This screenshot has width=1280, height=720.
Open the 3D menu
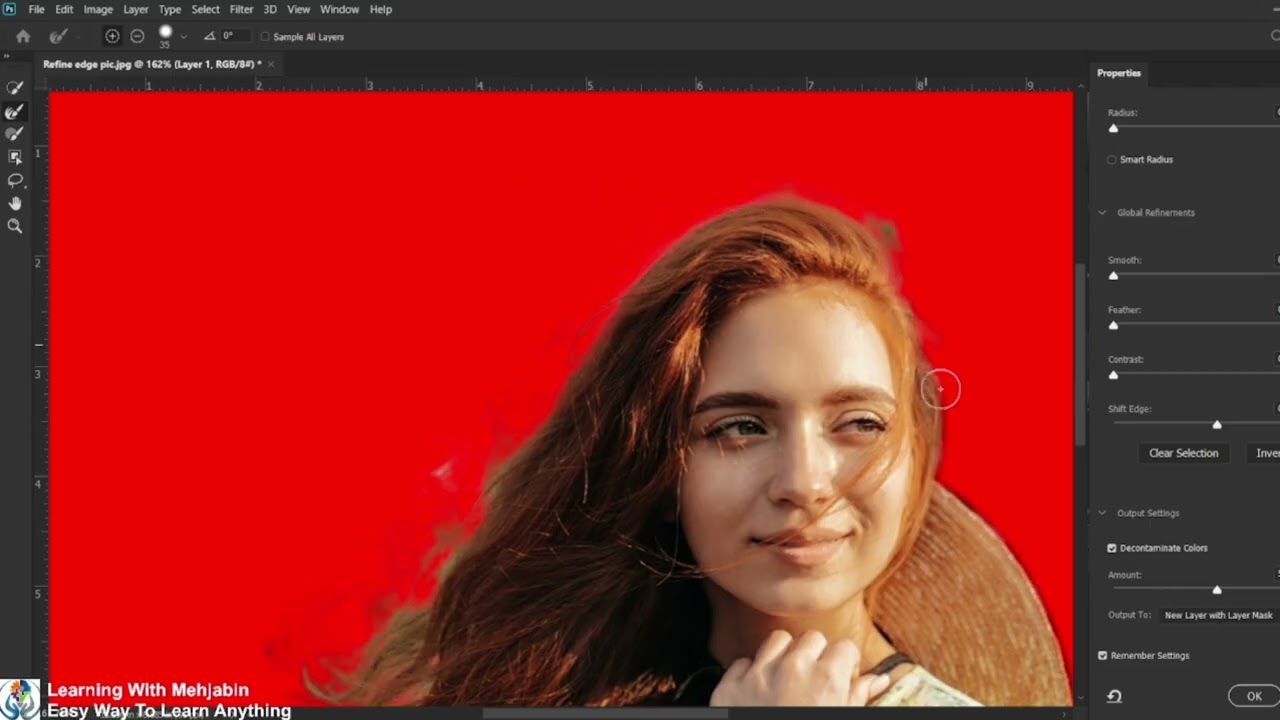pyautogui.click(x=270, y=9)
